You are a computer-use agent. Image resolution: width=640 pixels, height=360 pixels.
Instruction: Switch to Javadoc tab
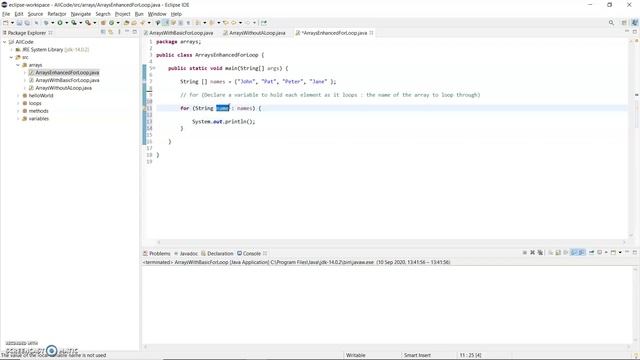tap(186, 253)
